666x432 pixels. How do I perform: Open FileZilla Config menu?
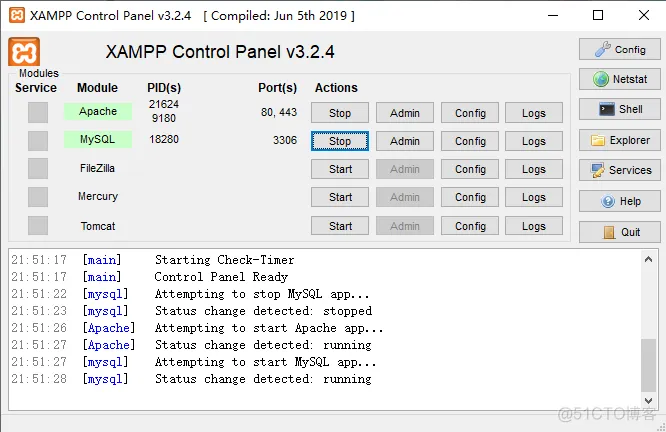(470, 169)
